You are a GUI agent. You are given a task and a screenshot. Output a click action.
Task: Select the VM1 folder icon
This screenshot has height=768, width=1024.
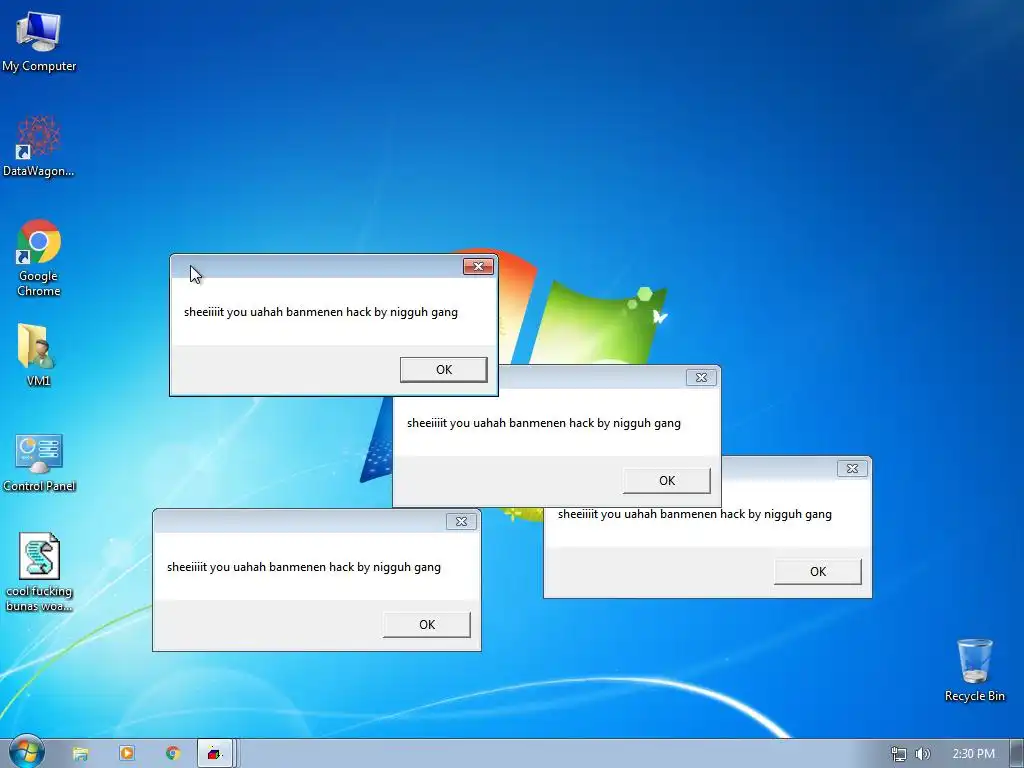click(x=37, y=355)
